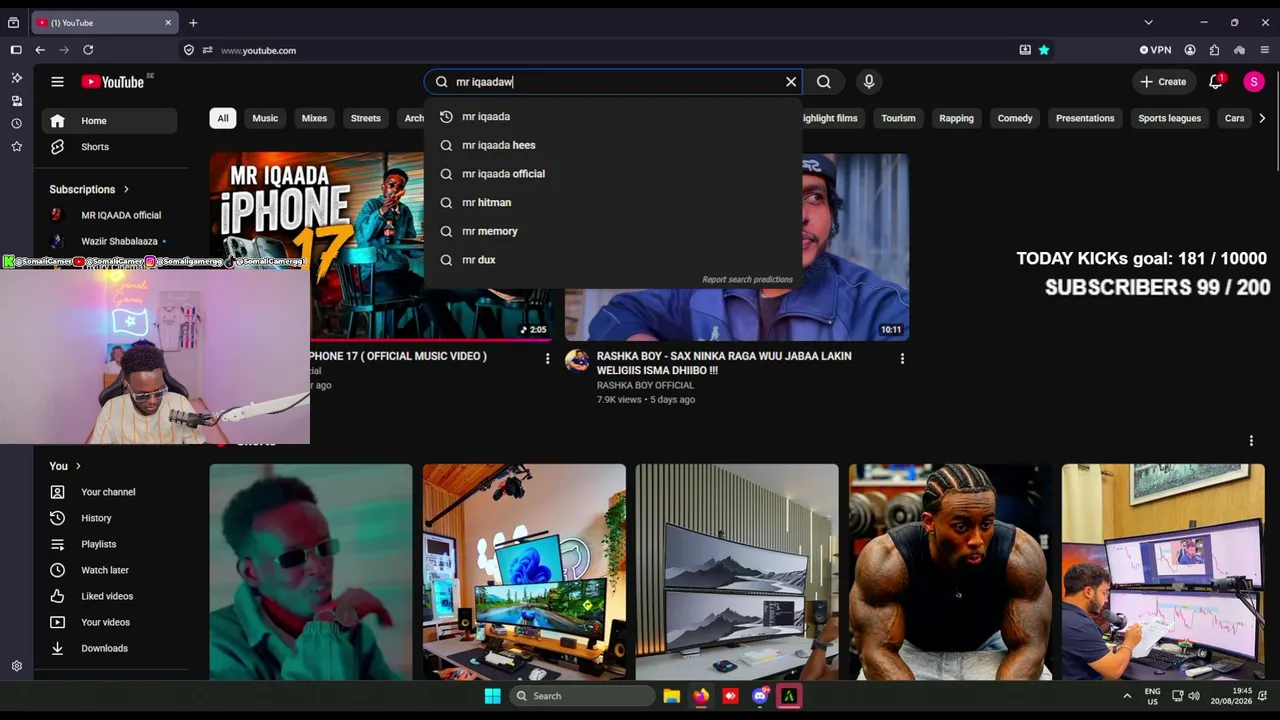Open the Create menu button
This screenshot has width=1280, height=720.
pos(1163,82)
